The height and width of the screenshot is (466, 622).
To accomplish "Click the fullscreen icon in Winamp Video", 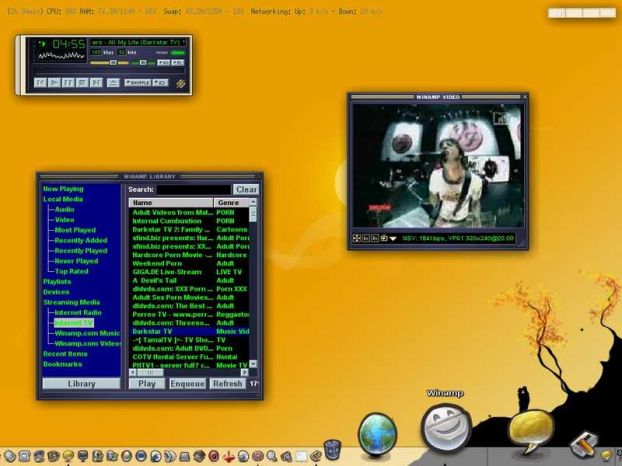I will (x=357, y=238).
